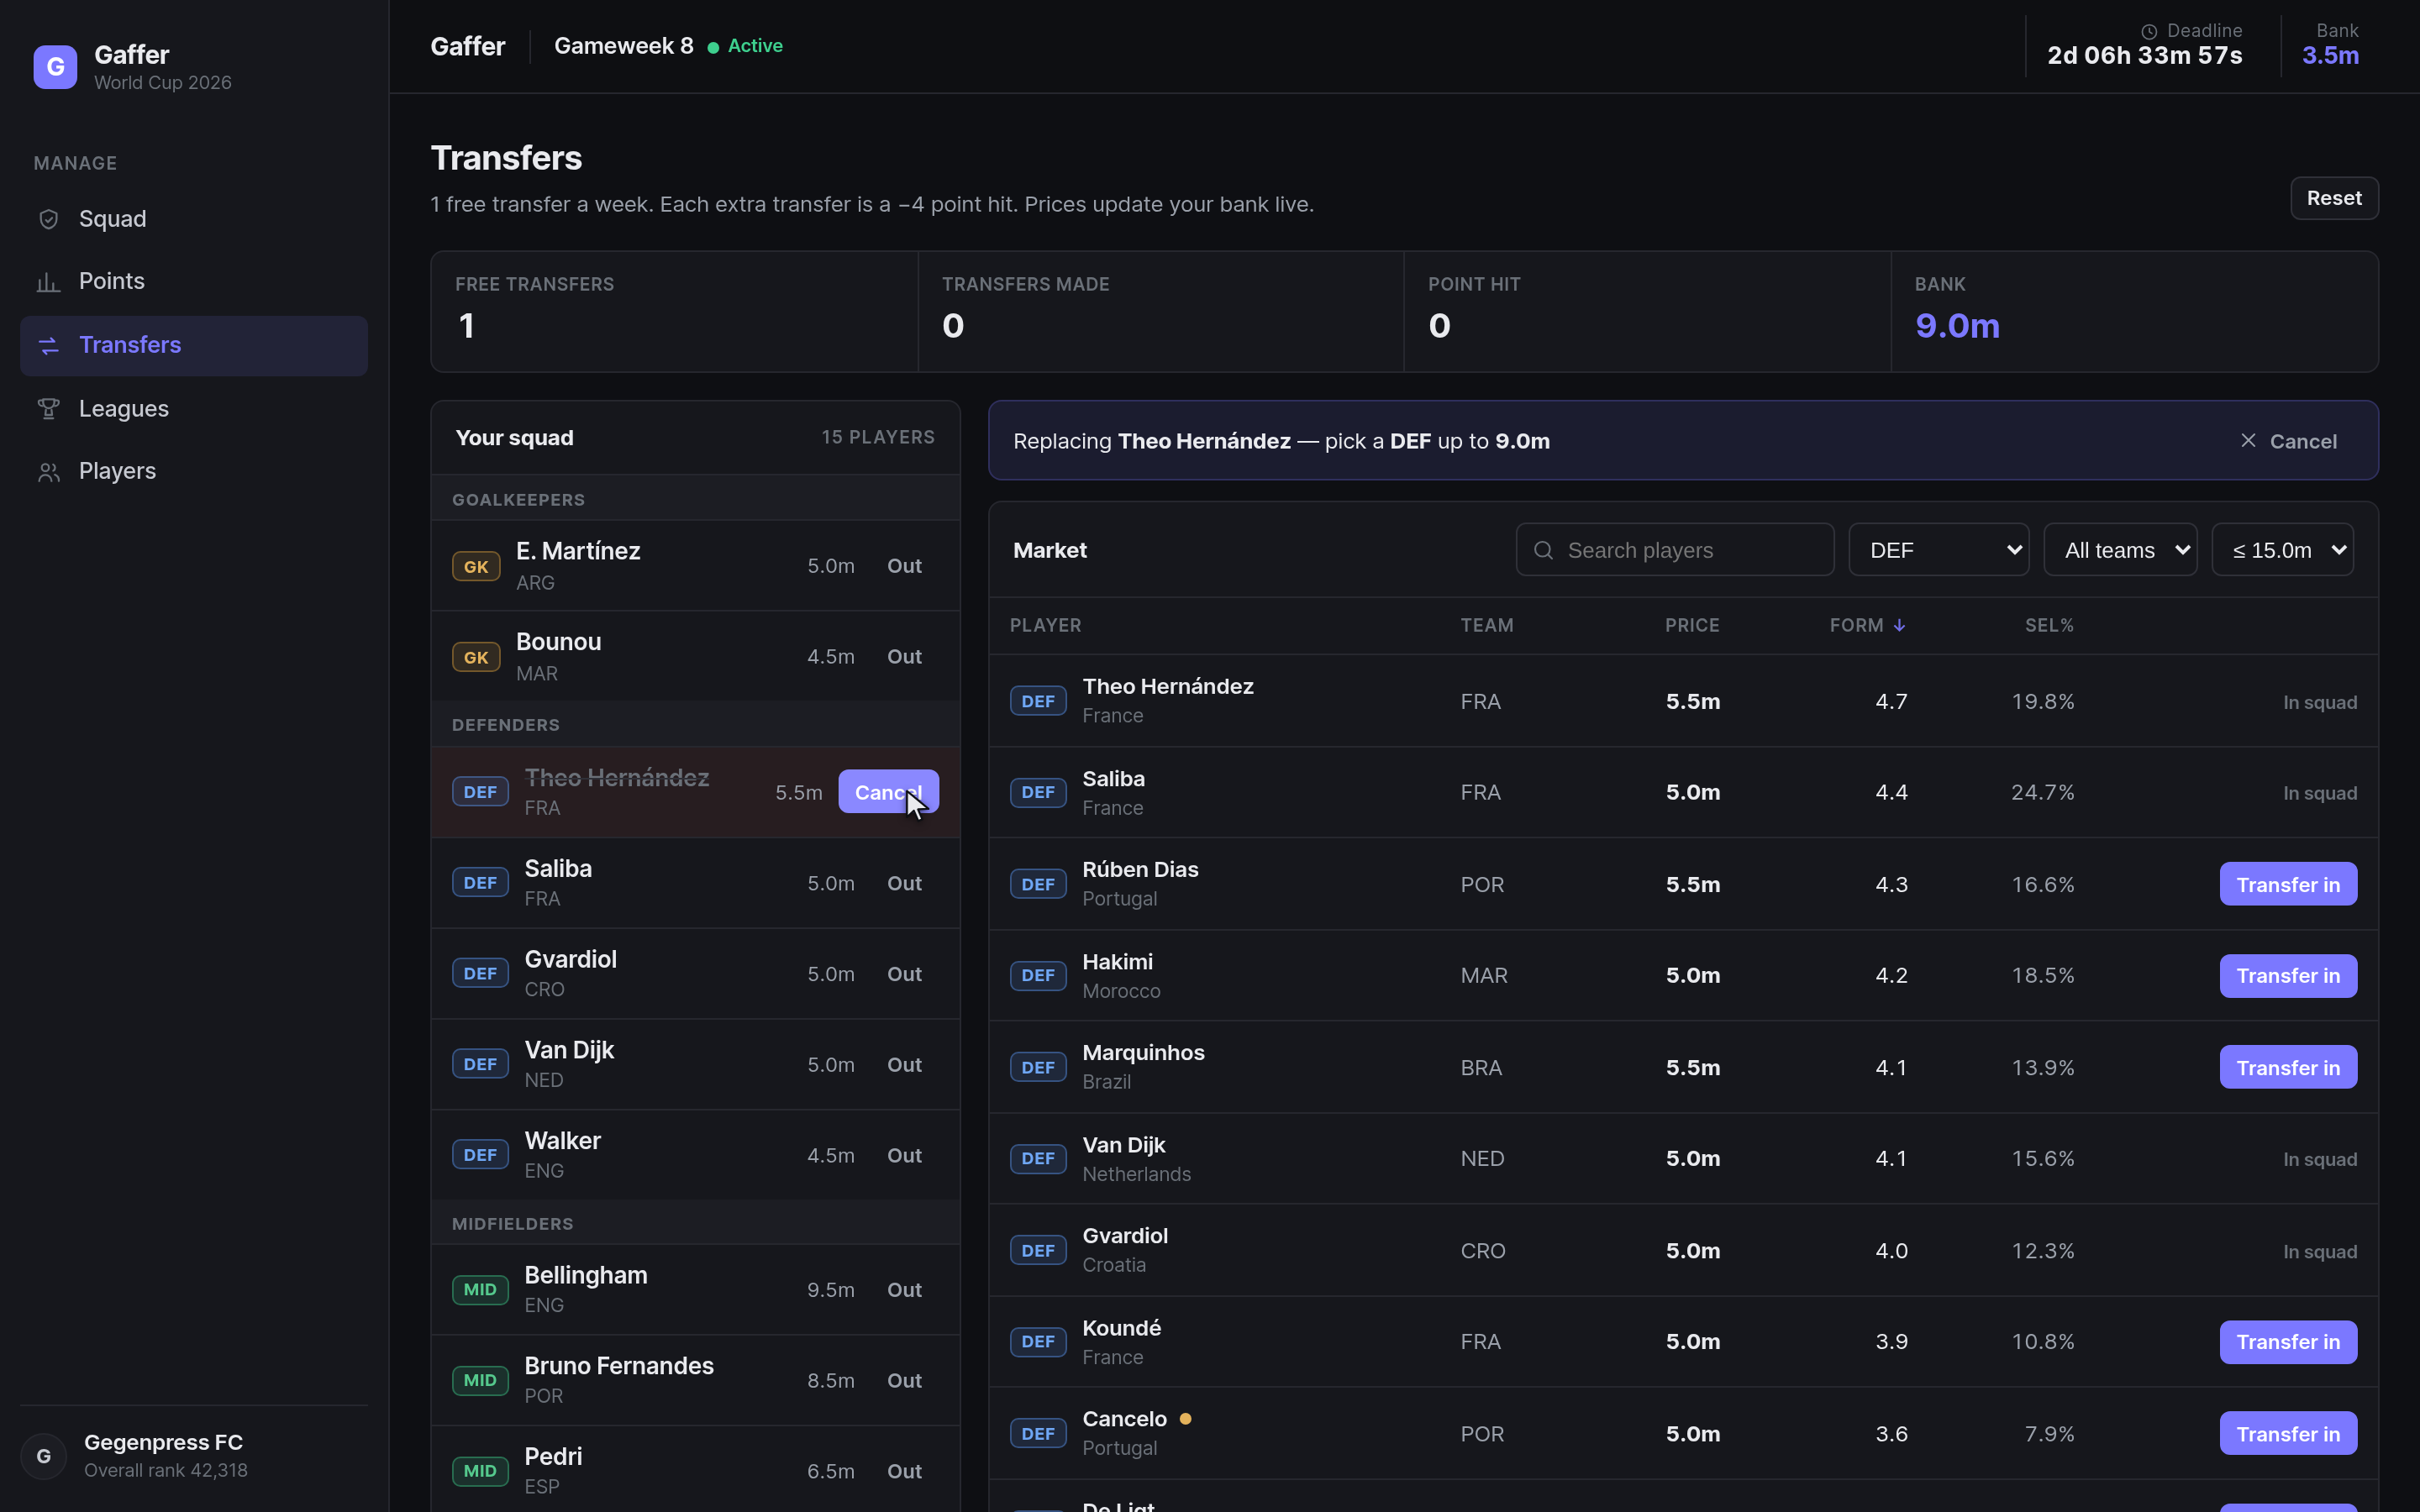This screenshot has width=2420, height=1512.
Task: Click the Transfers arrows icon
Action: (48, 346)
